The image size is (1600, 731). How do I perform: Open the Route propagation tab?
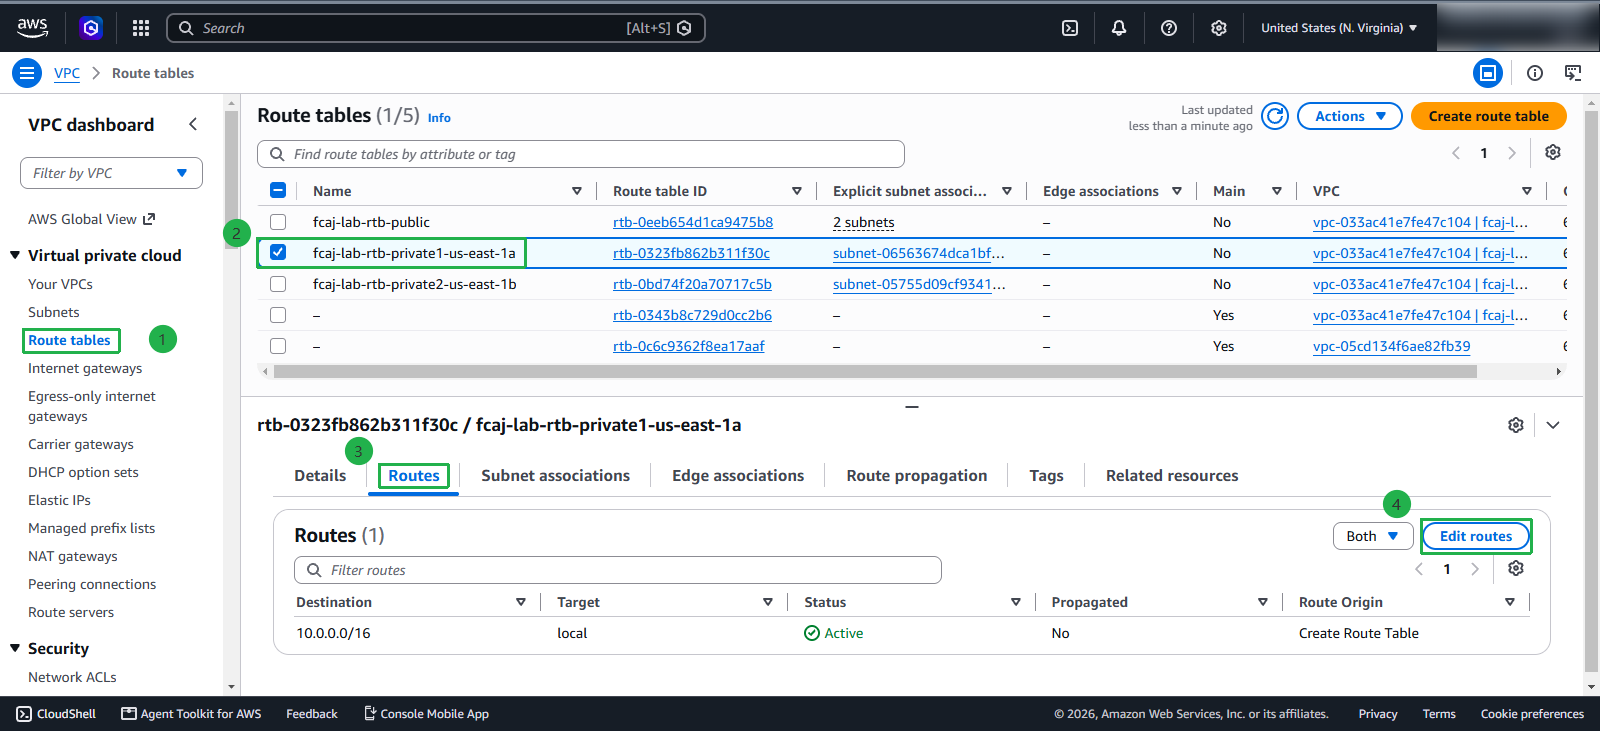coord(916,476)
